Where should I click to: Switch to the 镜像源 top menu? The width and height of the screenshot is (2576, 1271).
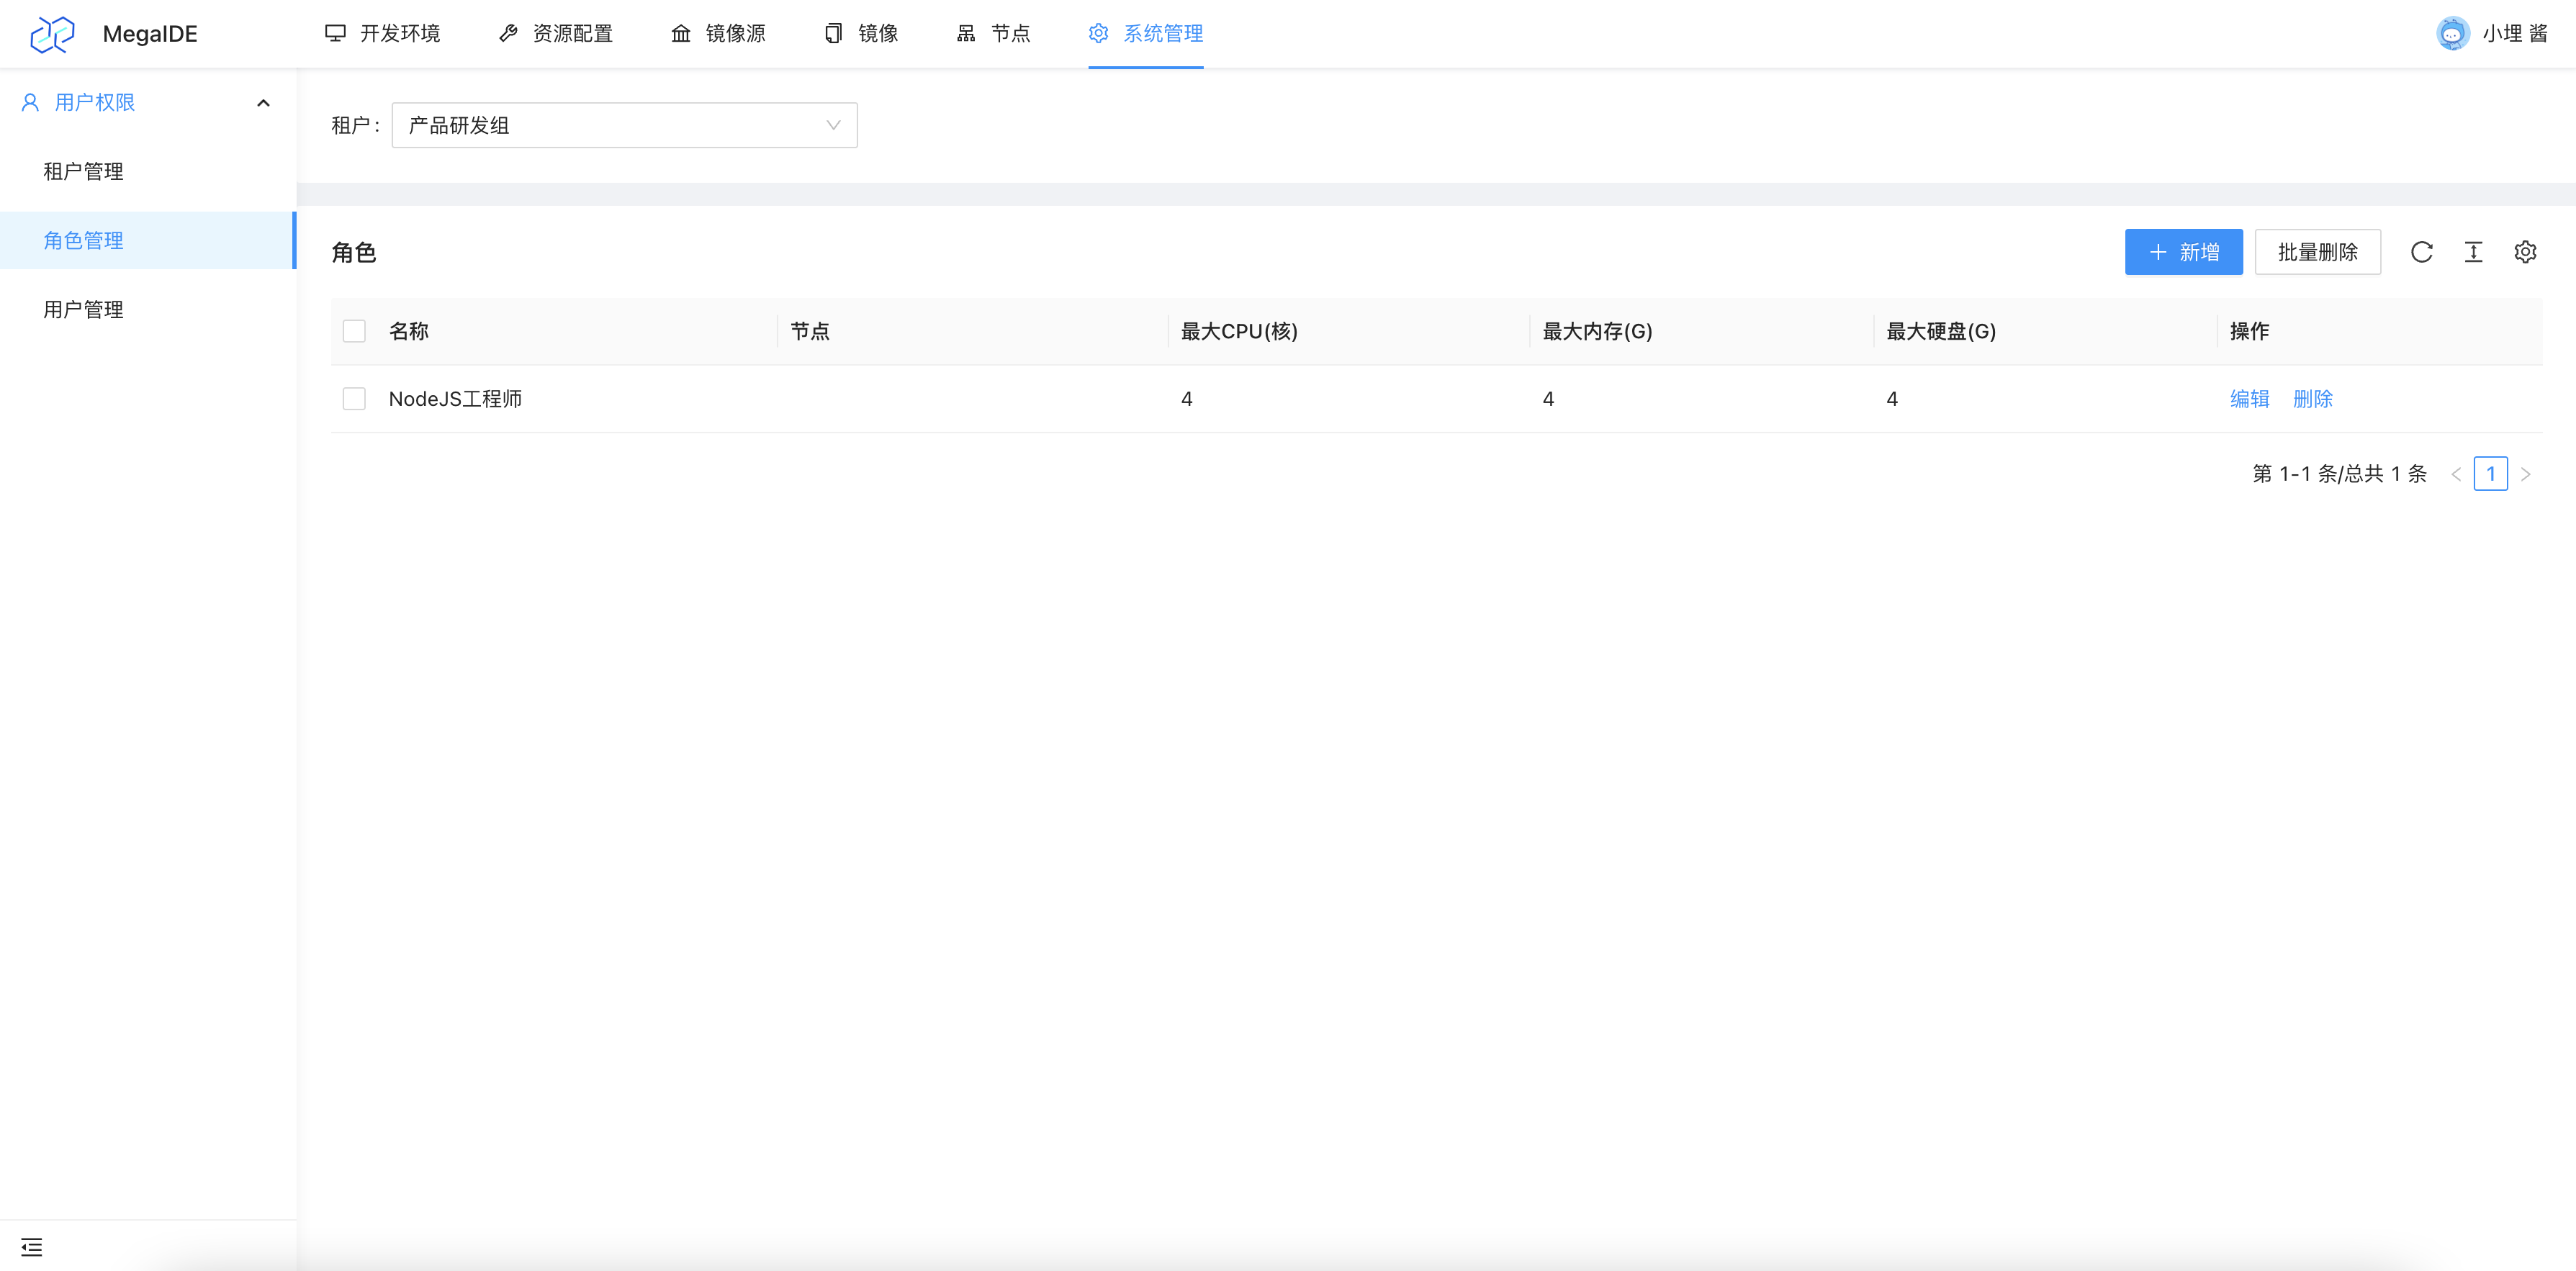click(x=718, y=34)
